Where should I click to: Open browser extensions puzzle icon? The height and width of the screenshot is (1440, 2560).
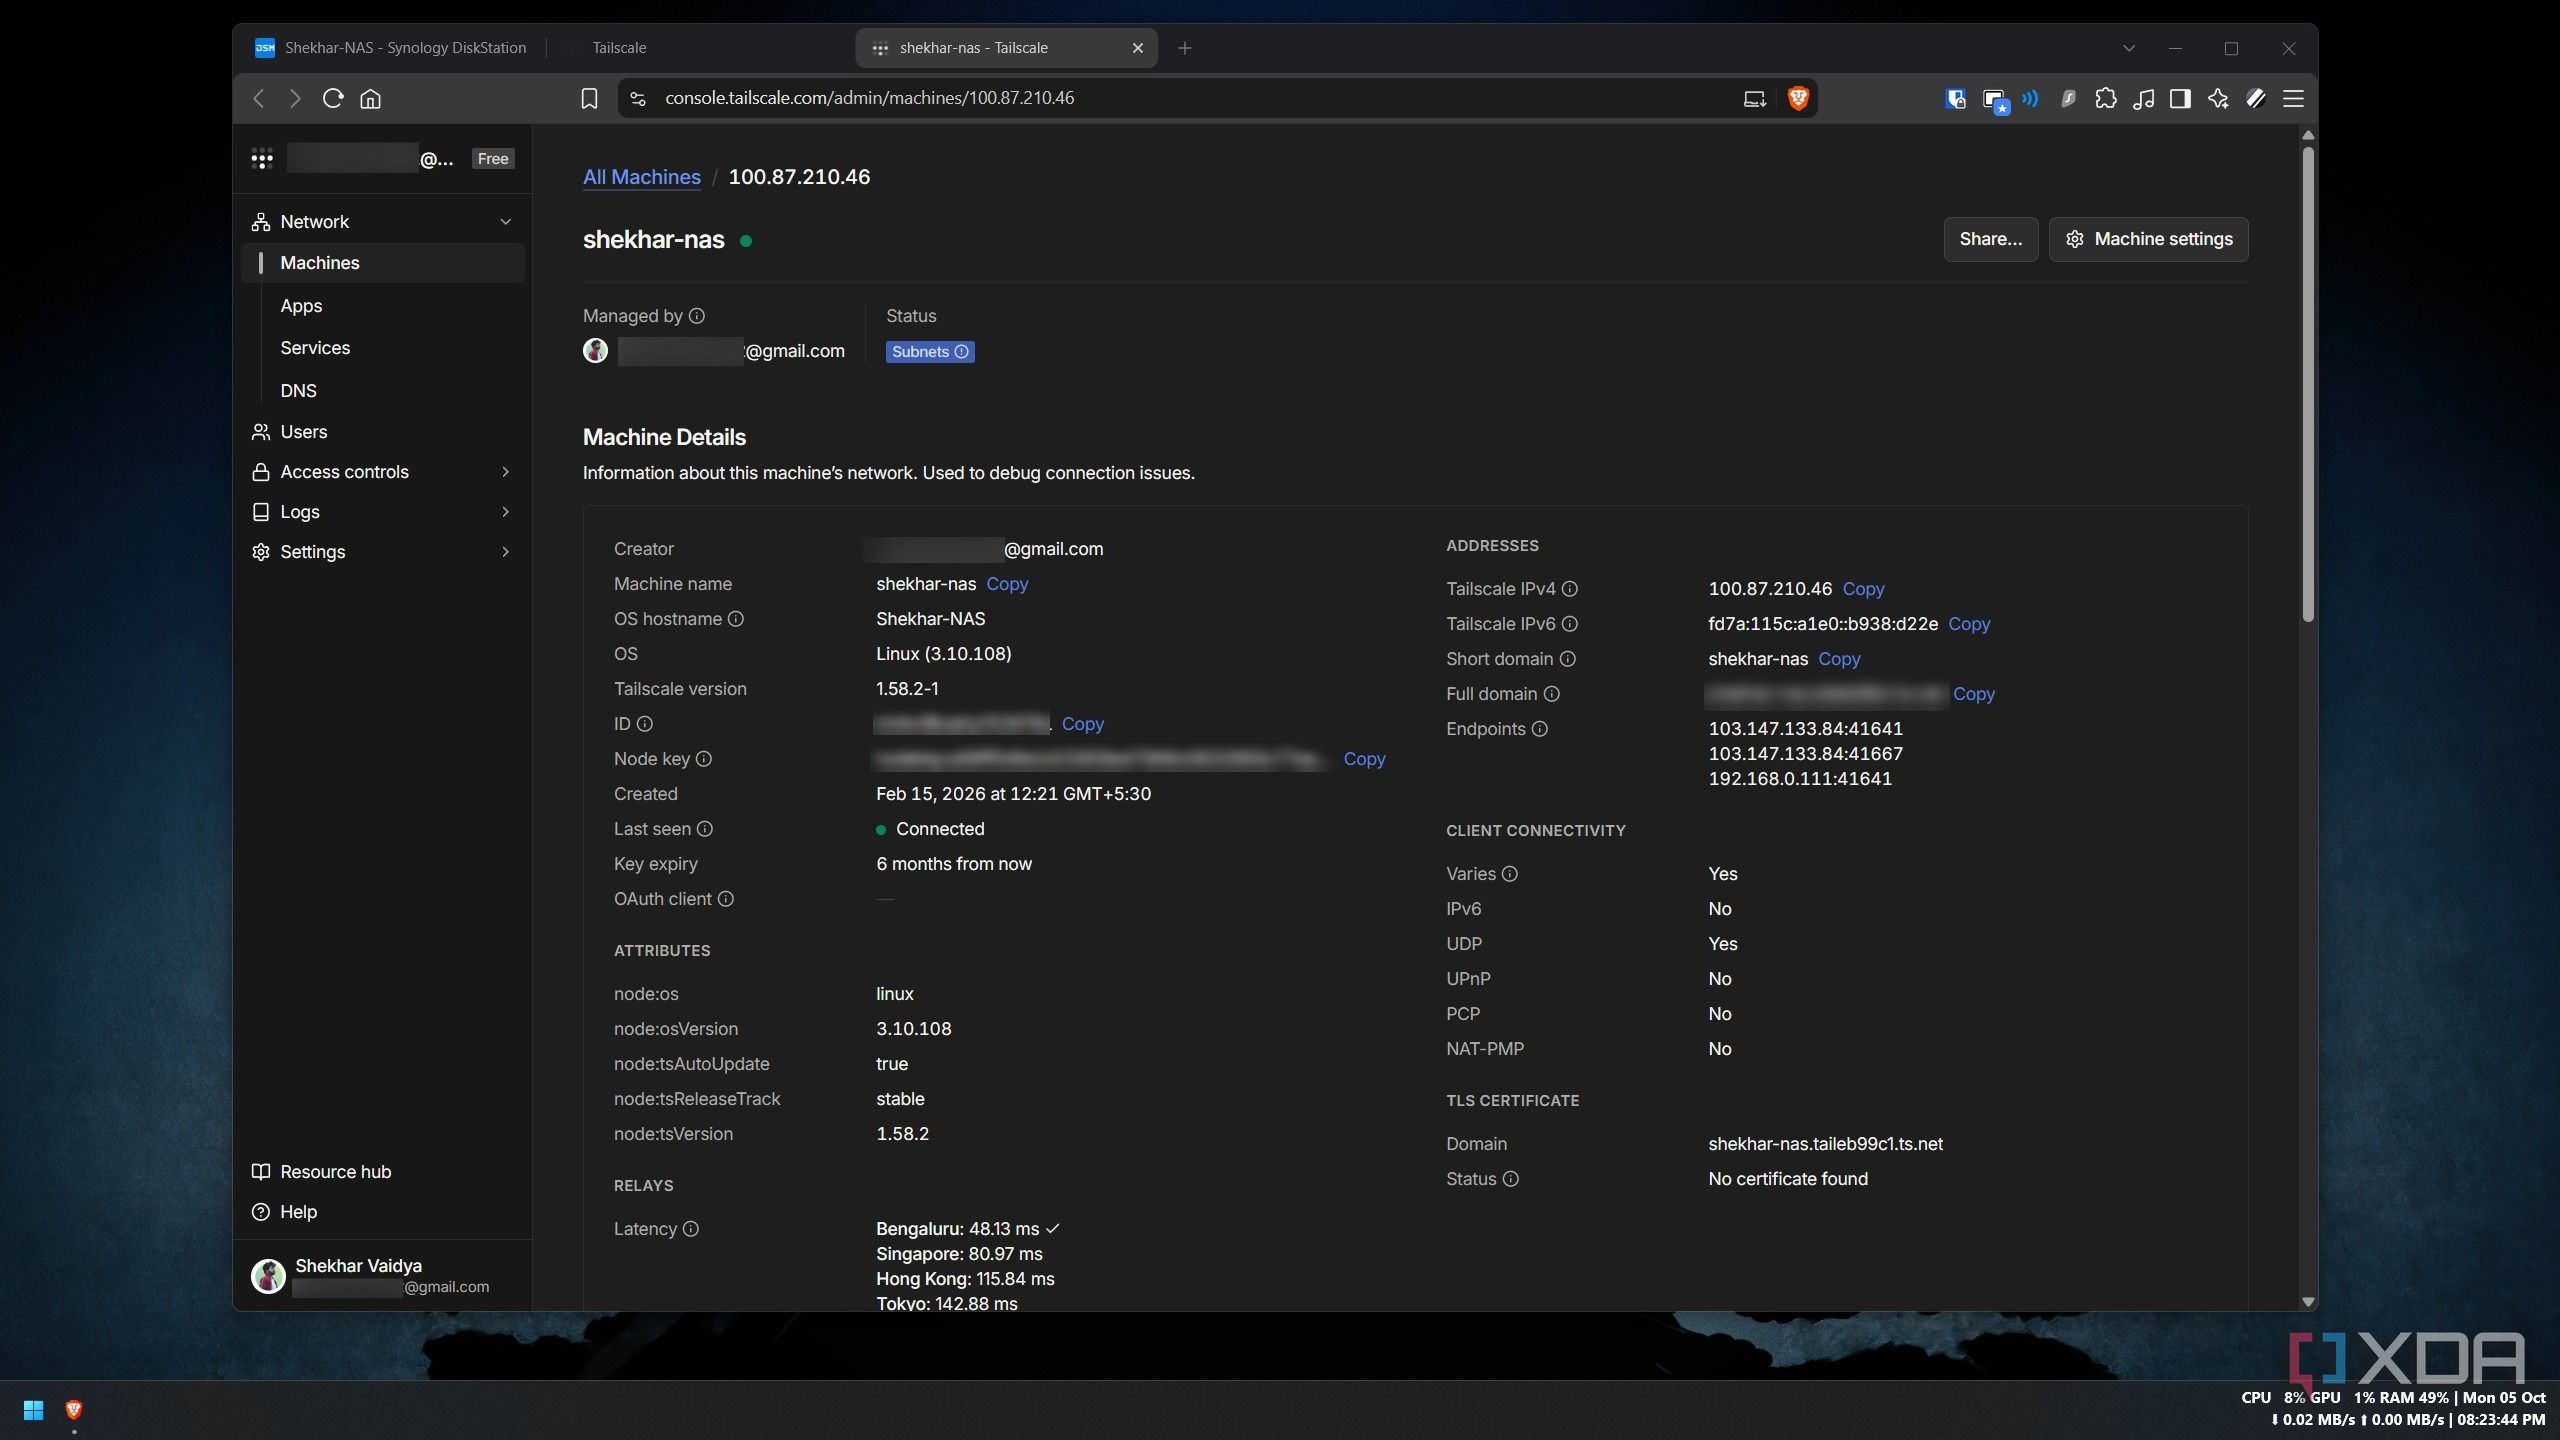tap(2106, 98)
